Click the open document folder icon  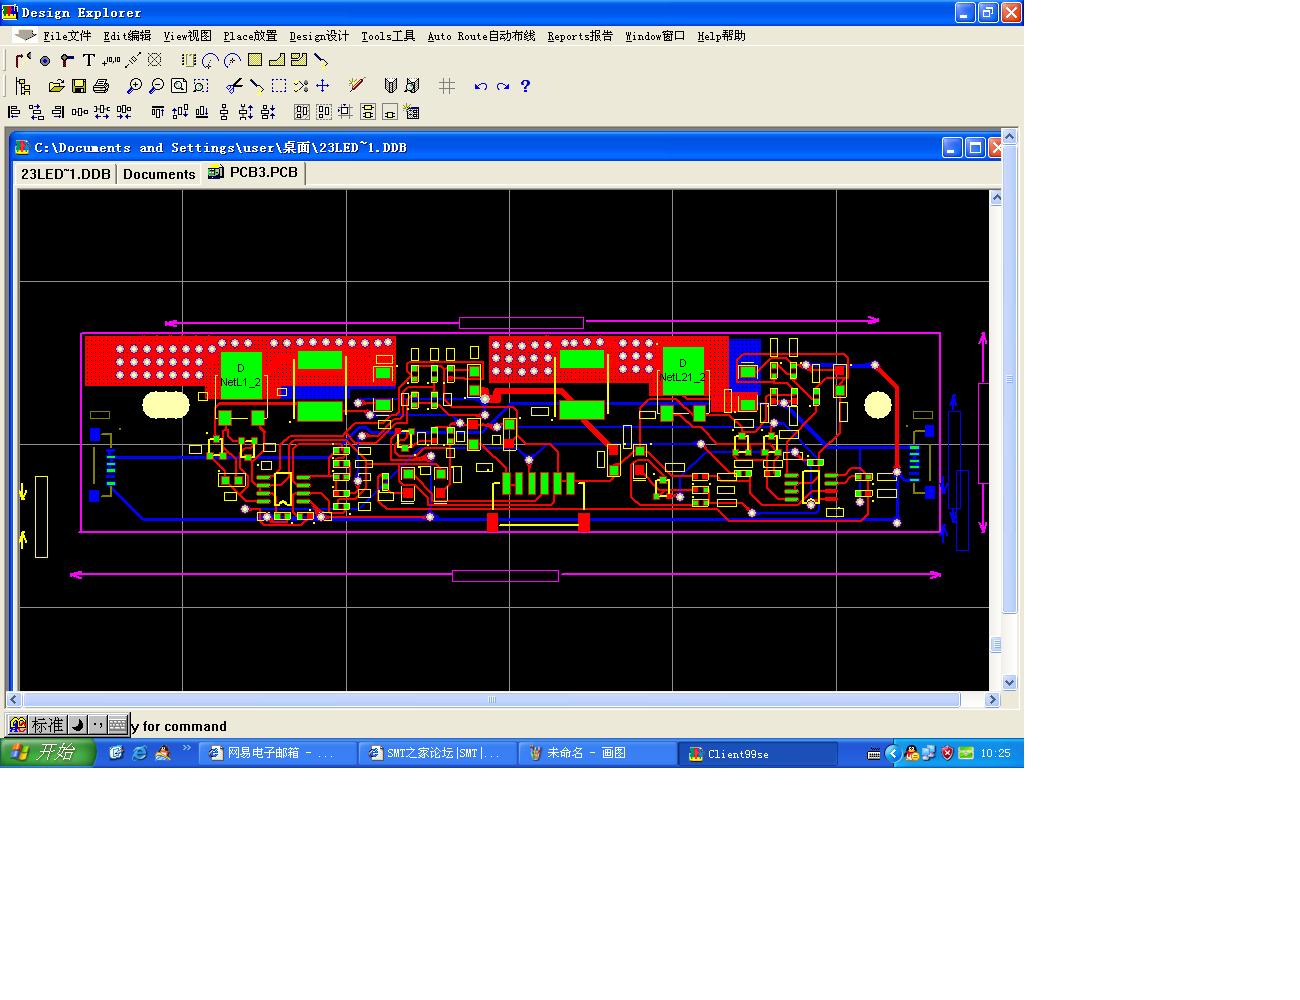pos(57,86)
